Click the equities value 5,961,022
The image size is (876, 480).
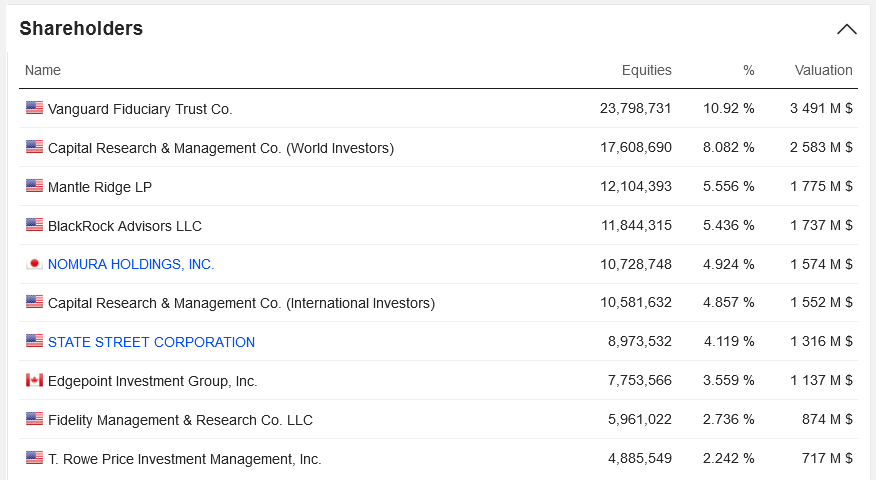pyautogui.click(x=640, y=419)
